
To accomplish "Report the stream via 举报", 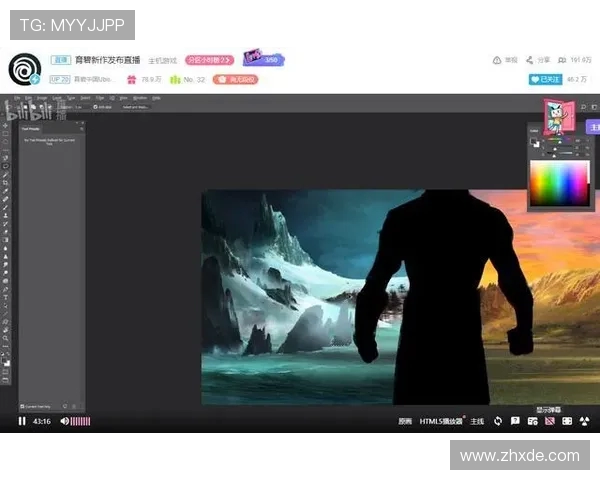I will pos(505,60).
